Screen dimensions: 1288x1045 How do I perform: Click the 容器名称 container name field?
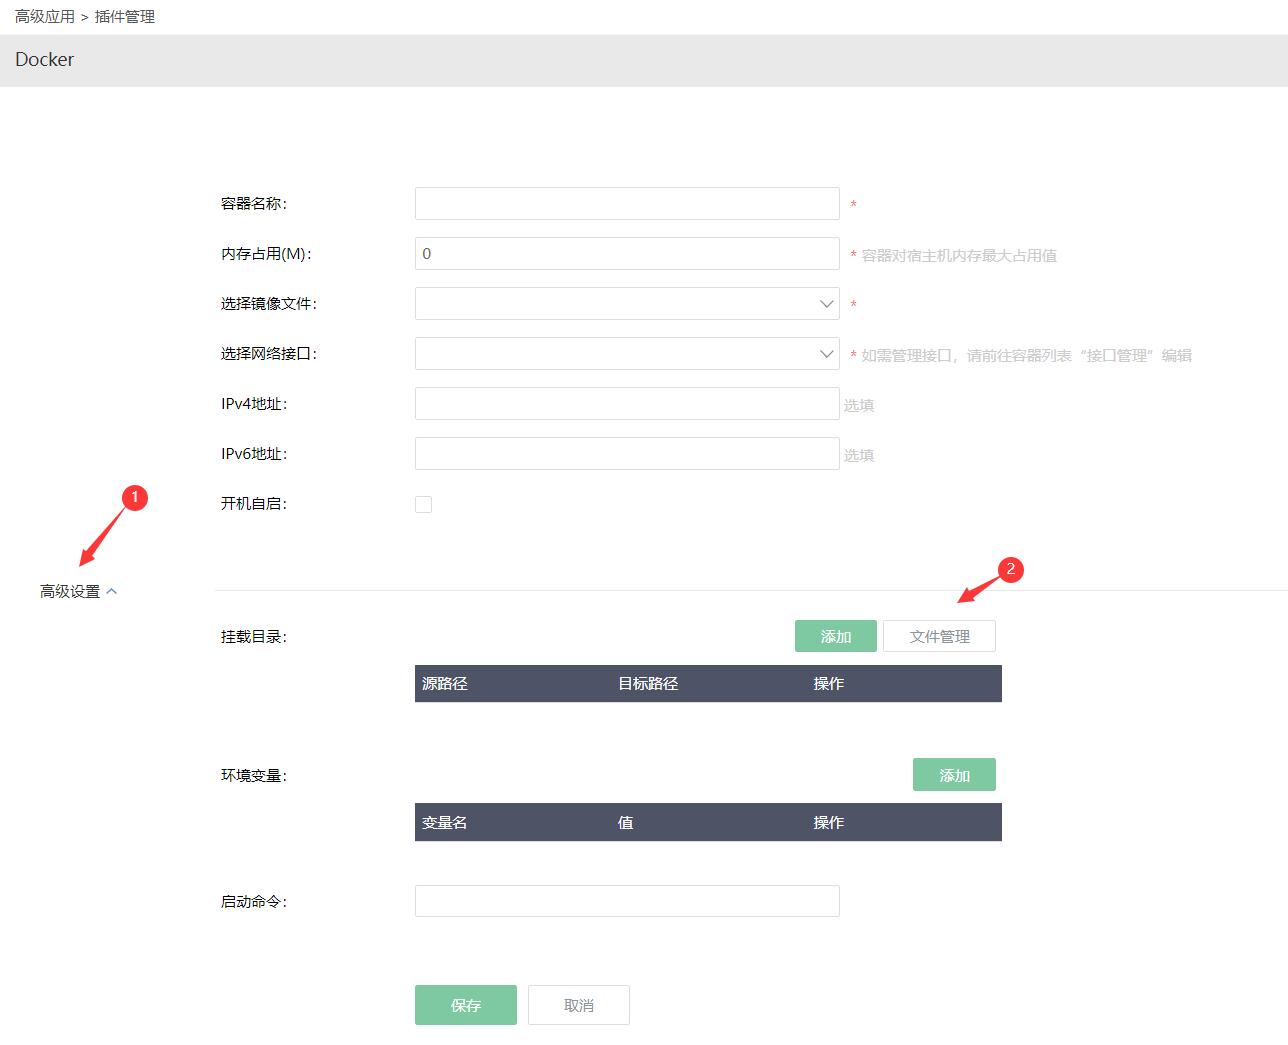(x=626, y=203)
